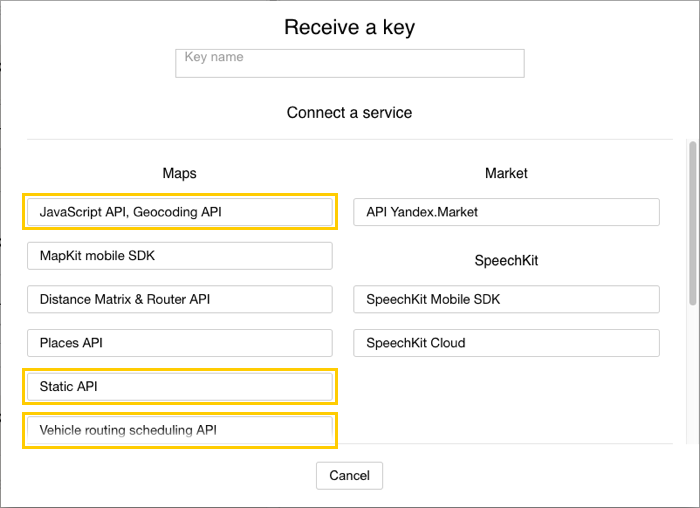Click the Key name placeholder text
This screenshot has width=700, height=508.
pos(214,58)
